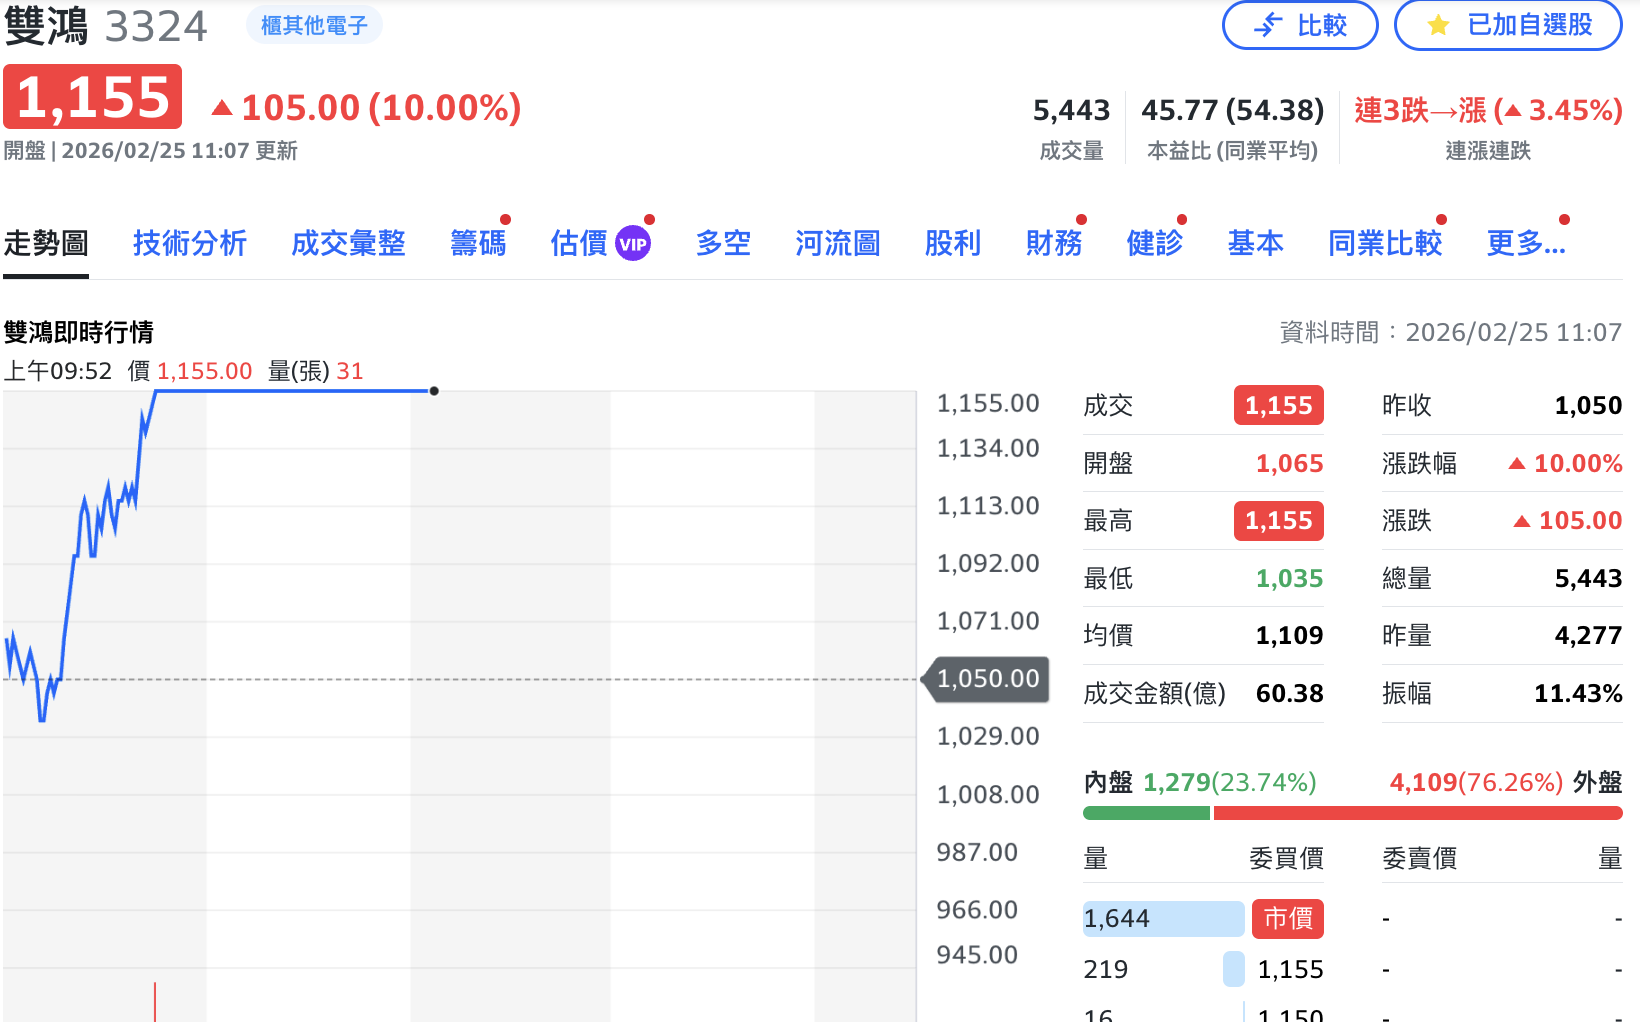Click the compare arrows icon in 比較 button

[1266, 25]
